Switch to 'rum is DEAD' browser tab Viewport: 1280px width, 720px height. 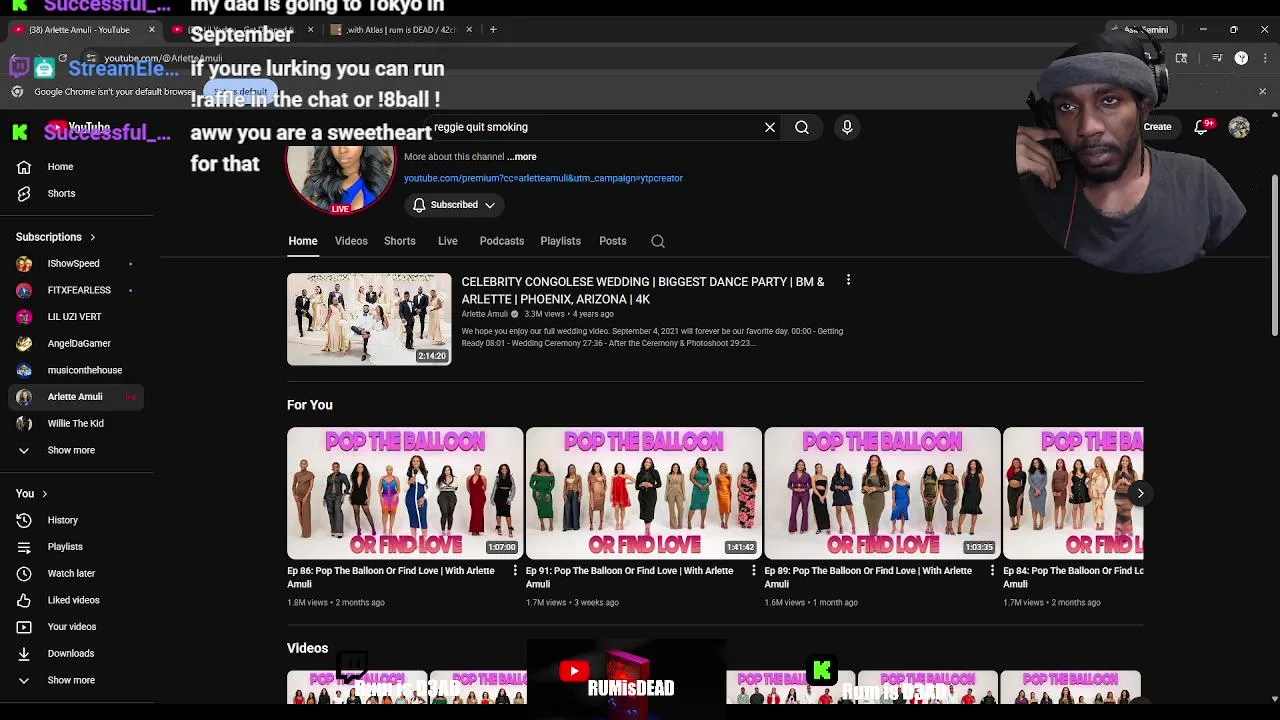(400, 30)
